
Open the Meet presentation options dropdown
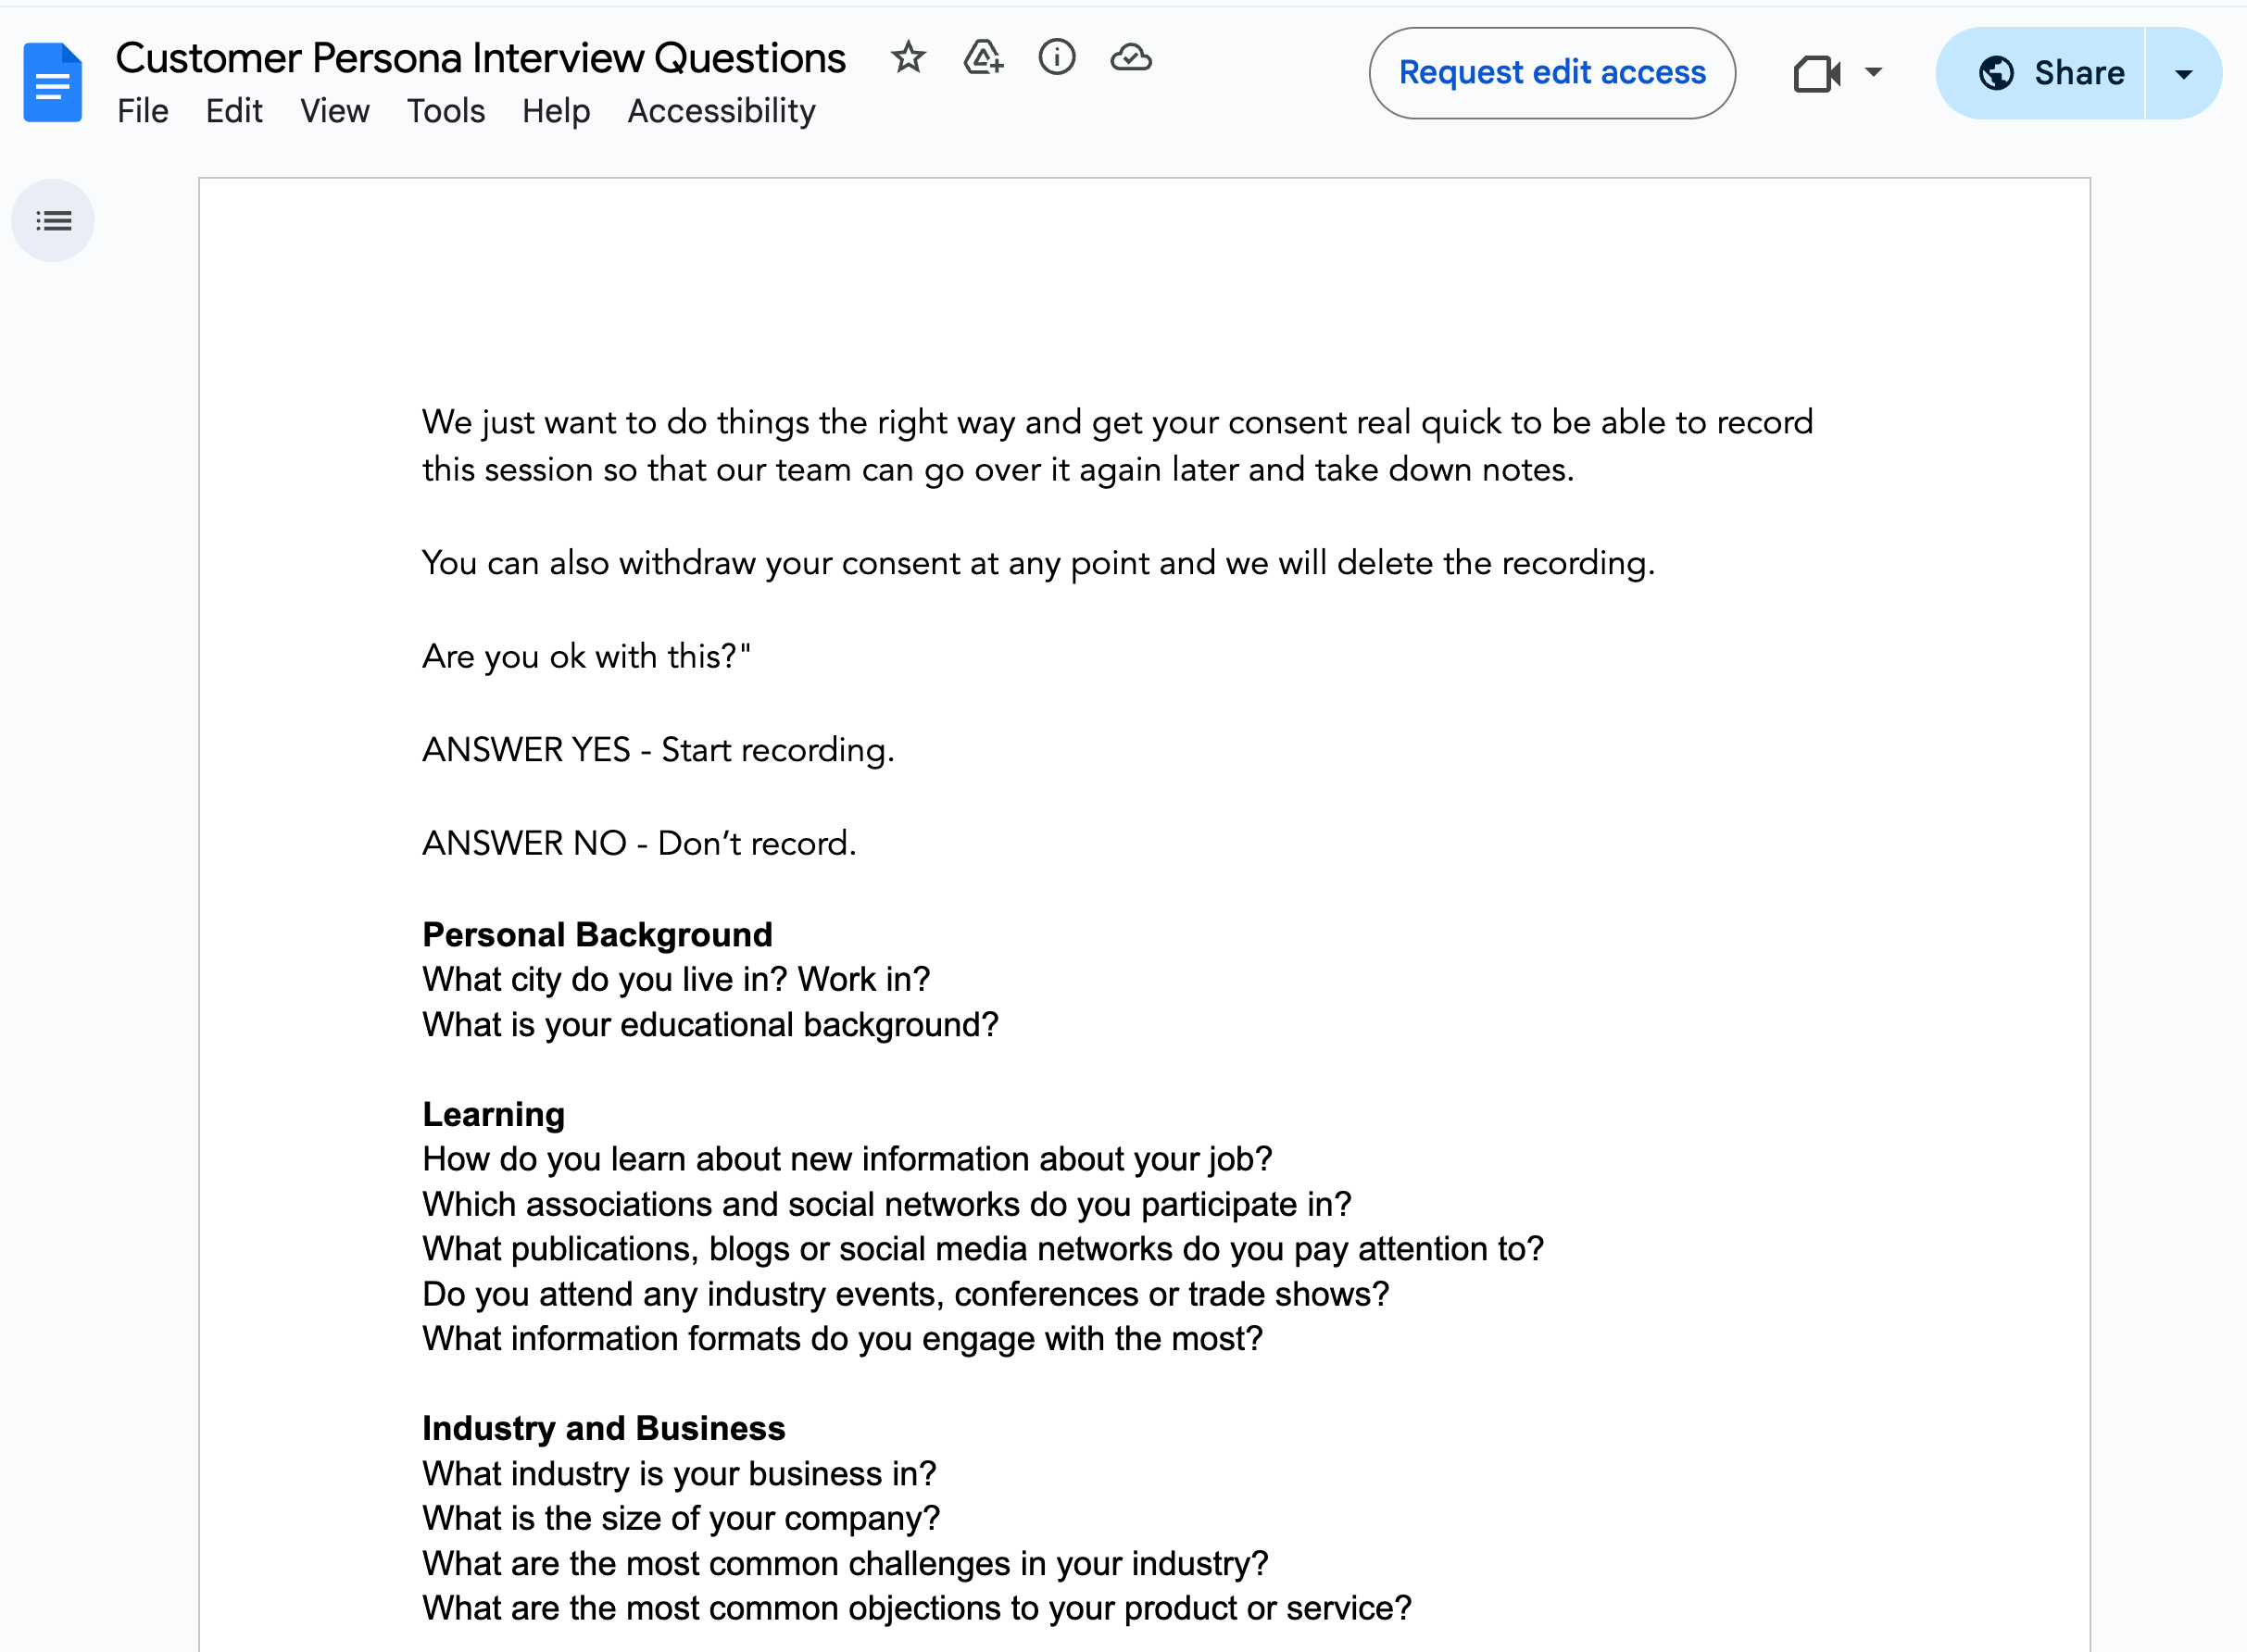point(1872,73)
